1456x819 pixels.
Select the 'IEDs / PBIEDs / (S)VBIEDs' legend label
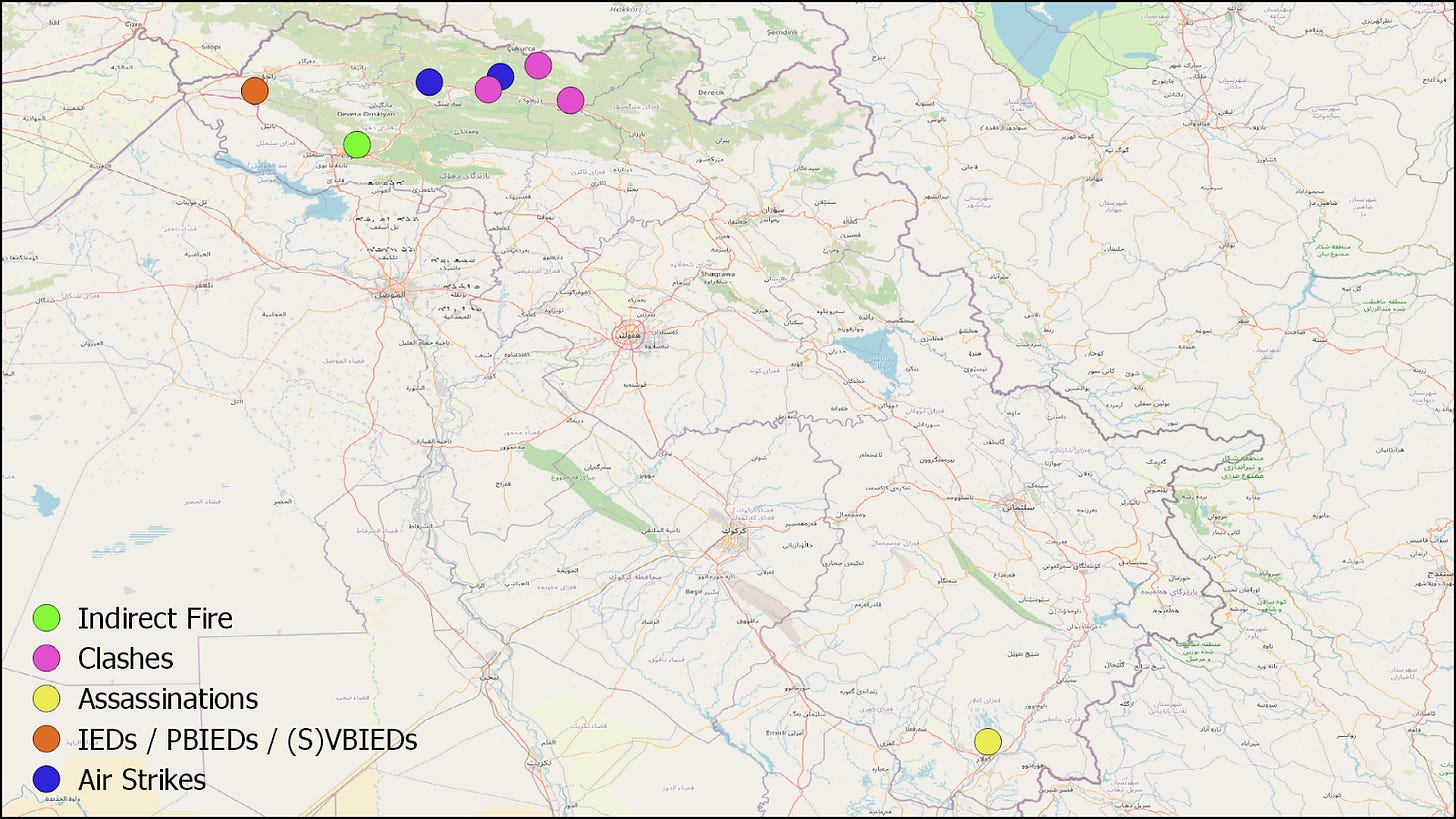[247, 740]
